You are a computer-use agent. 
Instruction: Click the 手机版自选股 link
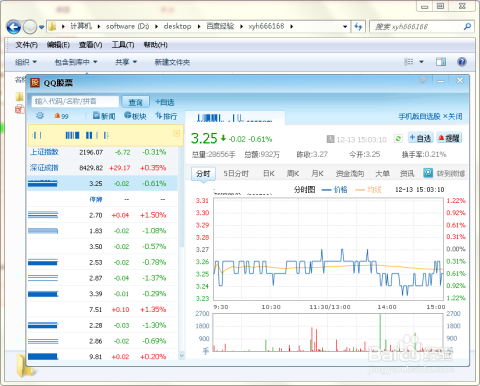click(419, 116)
